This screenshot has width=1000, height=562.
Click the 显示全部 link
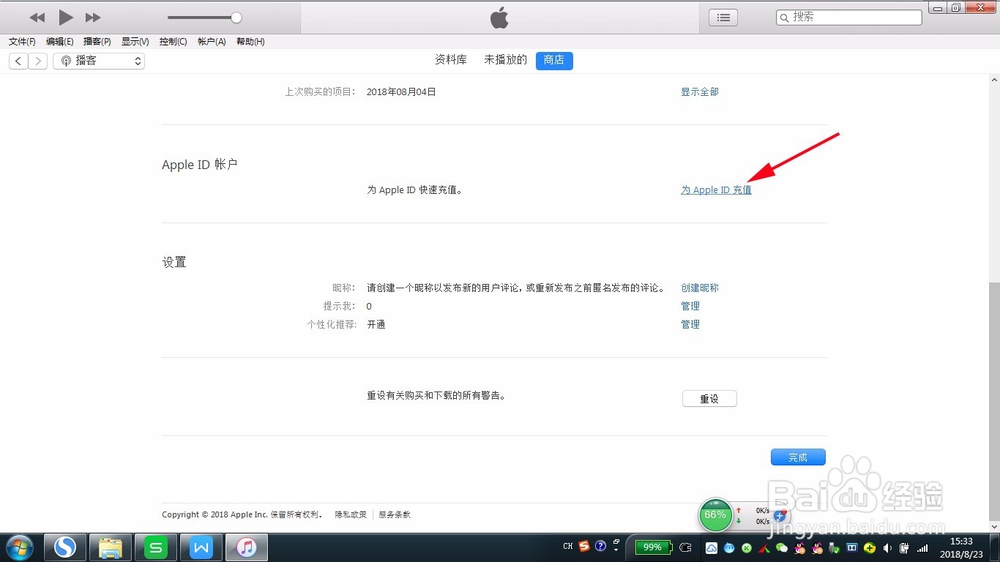click(700, 92)
